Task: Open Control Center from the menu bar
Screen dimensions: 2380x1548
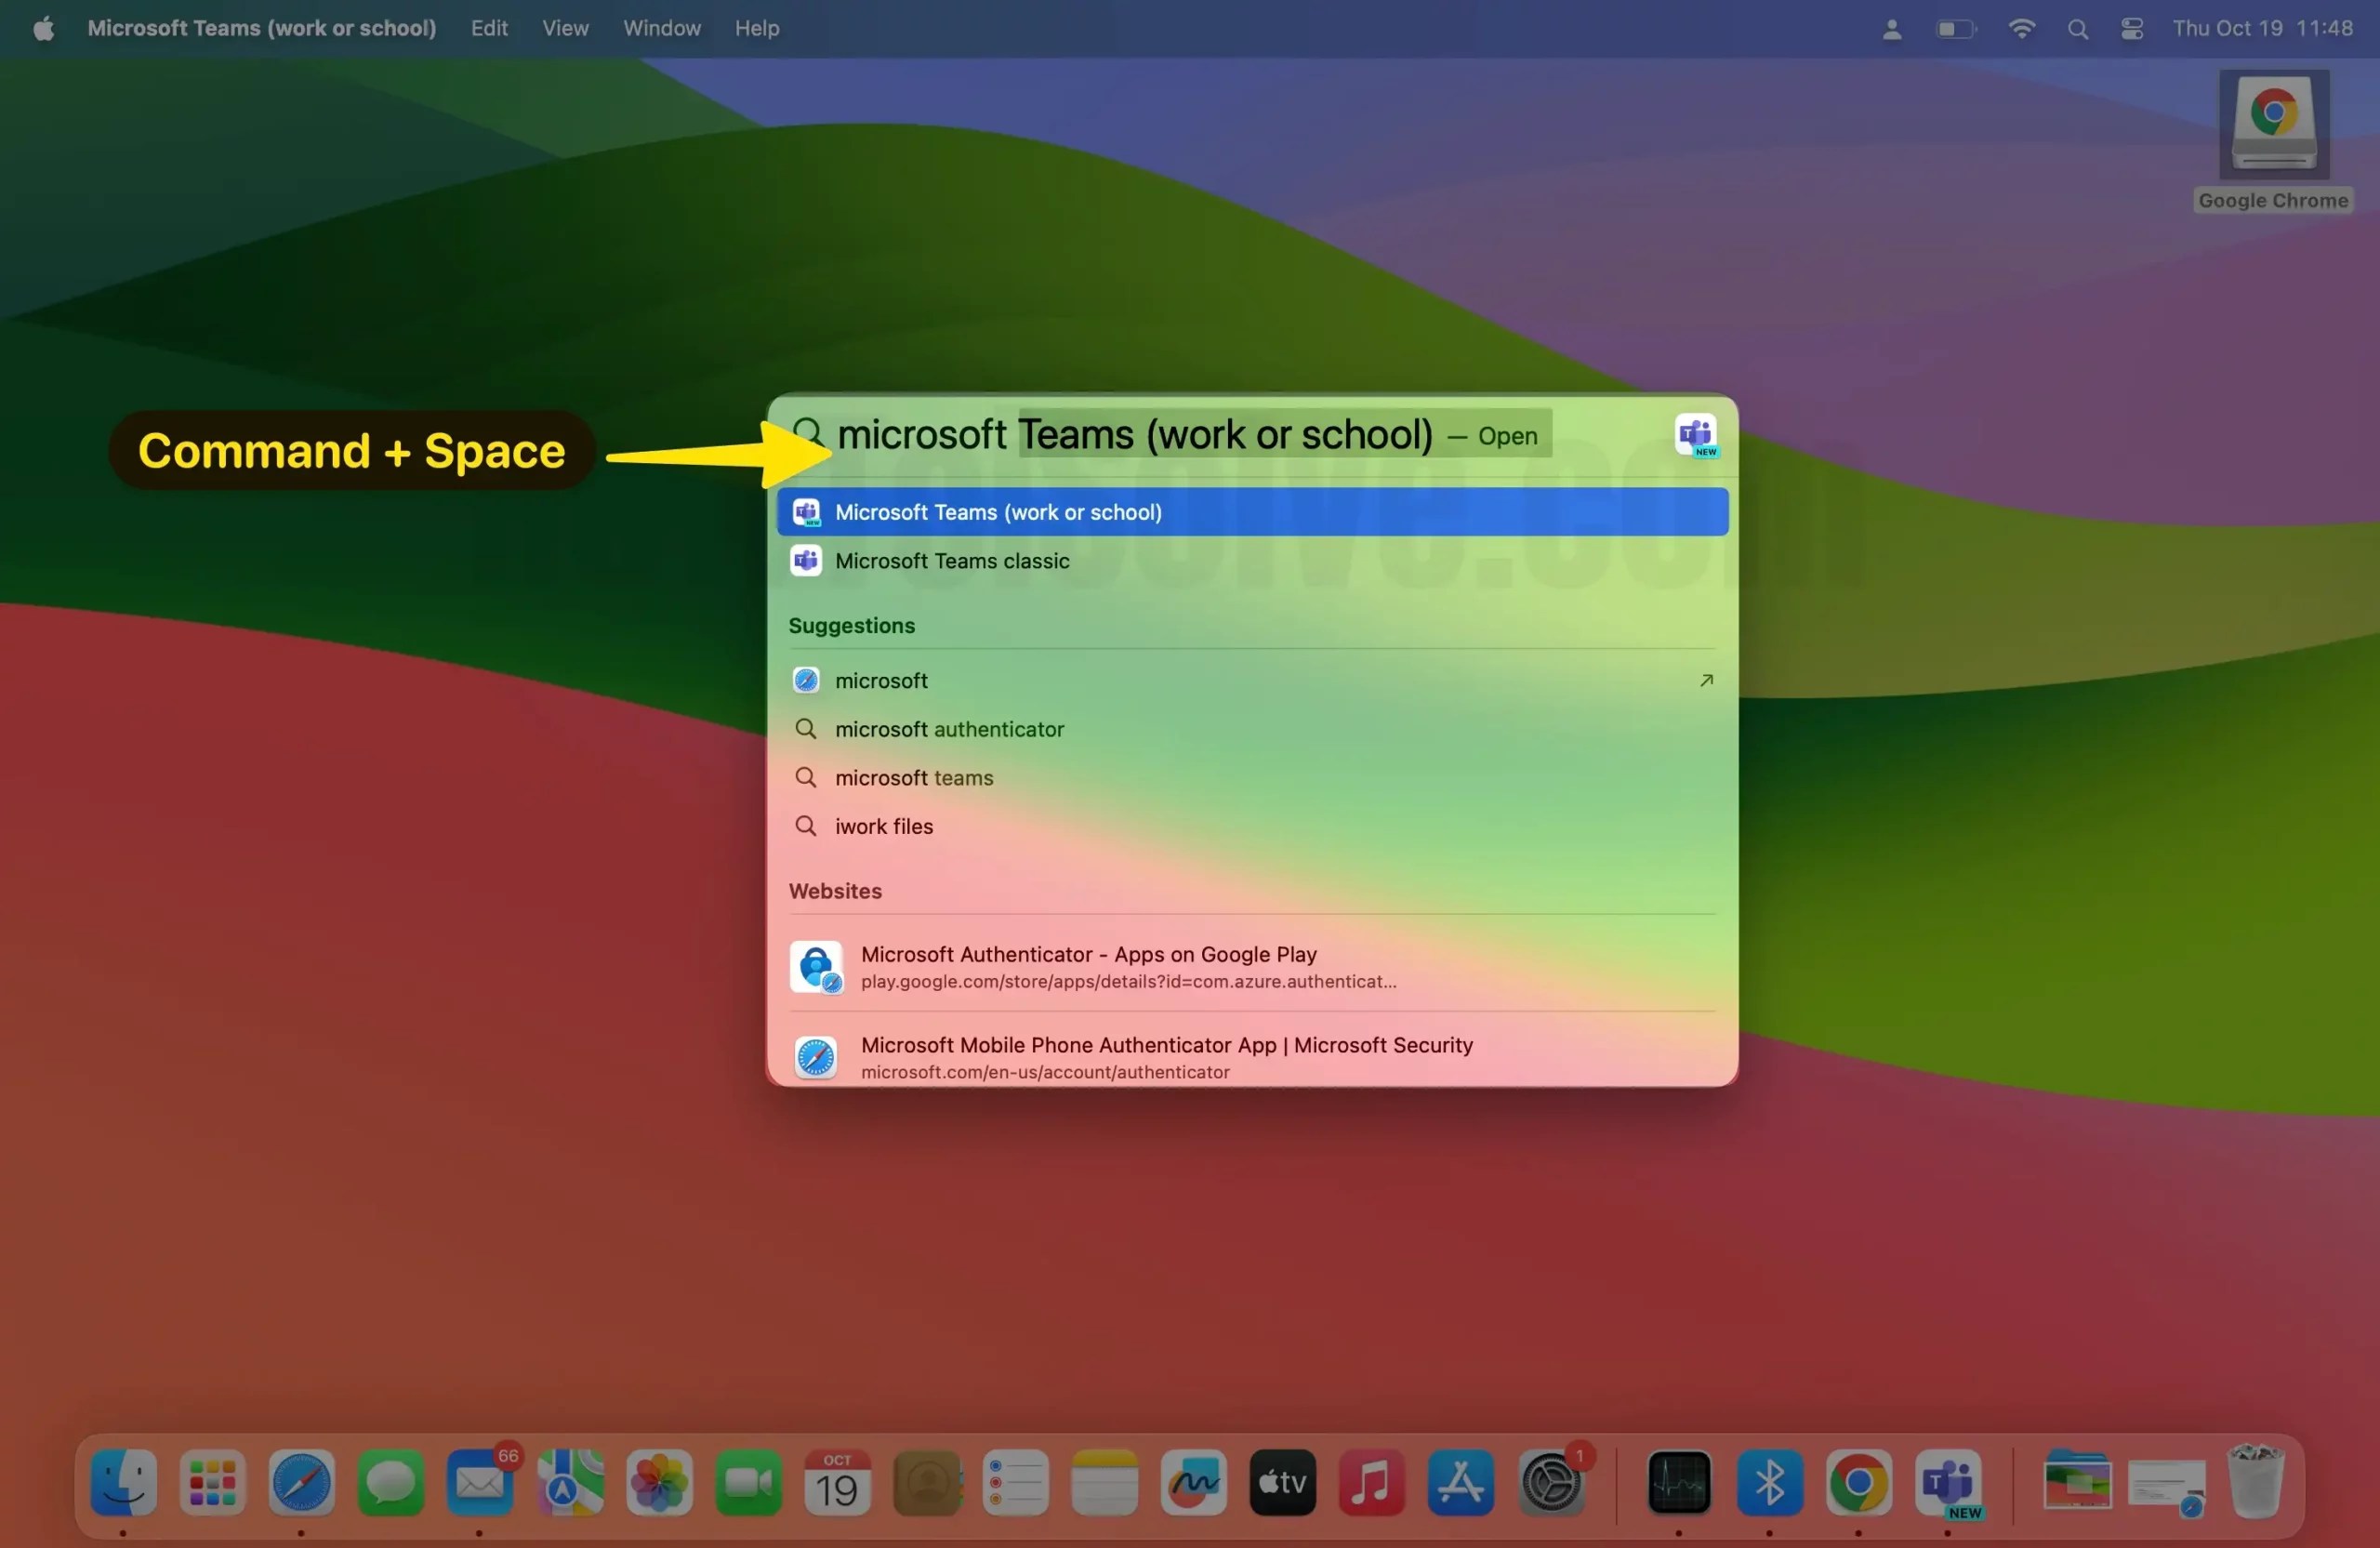Action: click(x=2131, y=28)
